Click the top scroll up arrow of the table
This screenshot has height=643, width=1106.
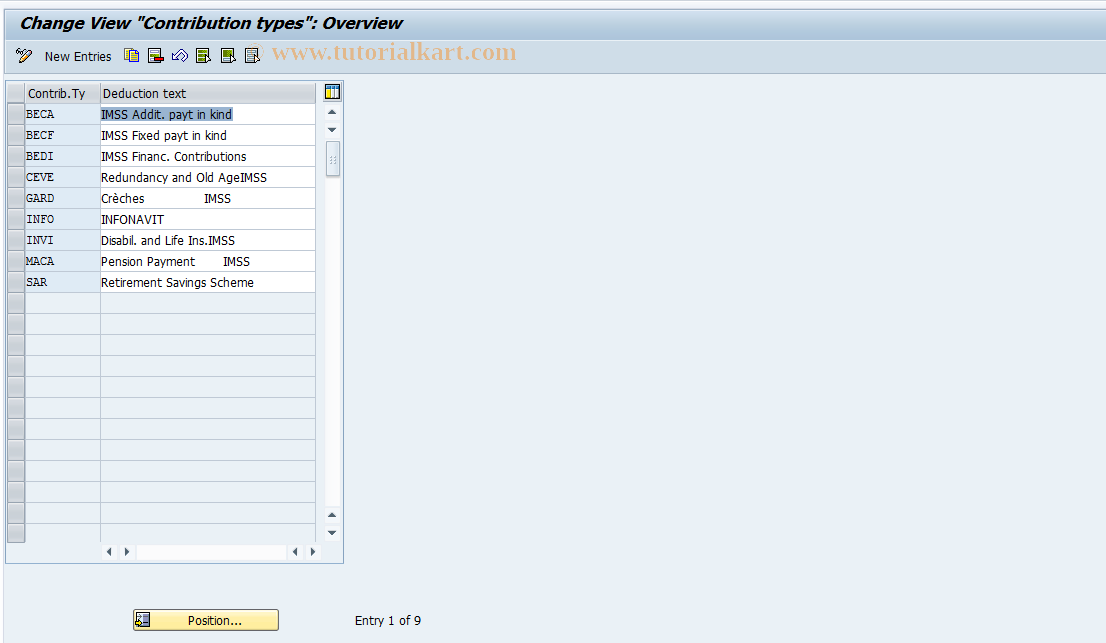pyautogui.click(x=332, y=112)
